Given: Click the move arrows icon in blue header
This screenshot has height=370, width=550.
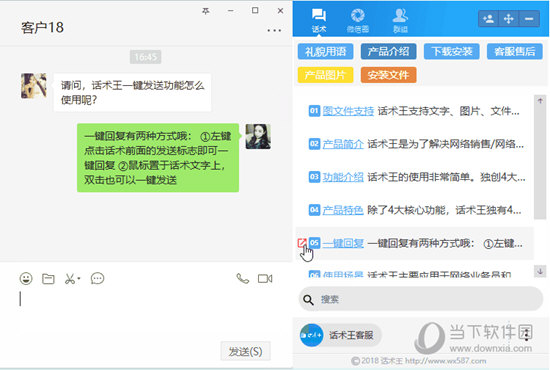Looking at the screenshot, I should pos(509,18).
